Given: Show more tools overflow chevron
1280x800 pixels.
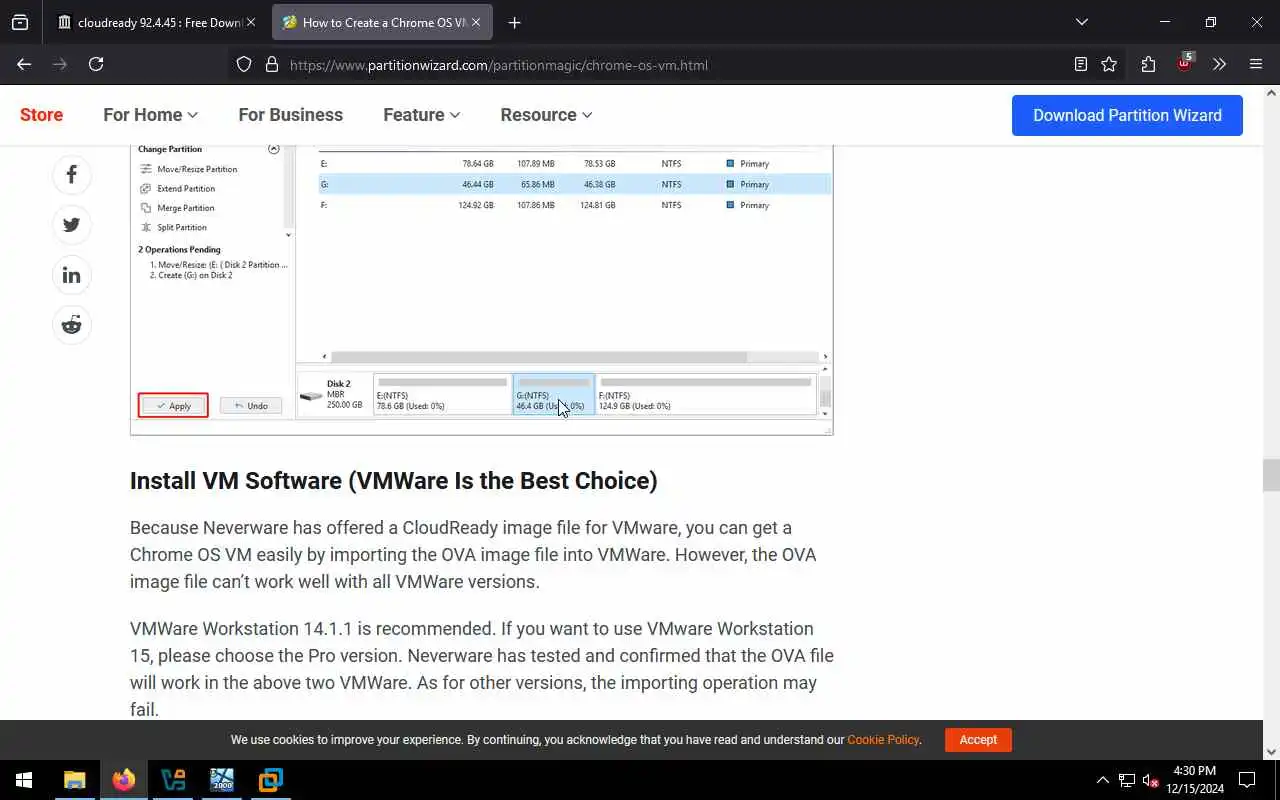Looking at the screenshot, I should tap(1219, 64).
